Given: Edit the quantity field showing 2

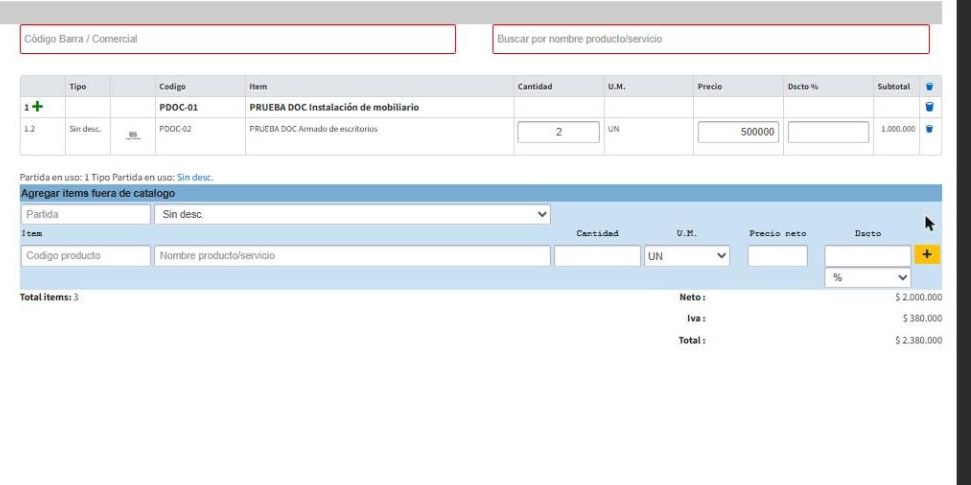Looking at the screenshot, I should [559, 132].
